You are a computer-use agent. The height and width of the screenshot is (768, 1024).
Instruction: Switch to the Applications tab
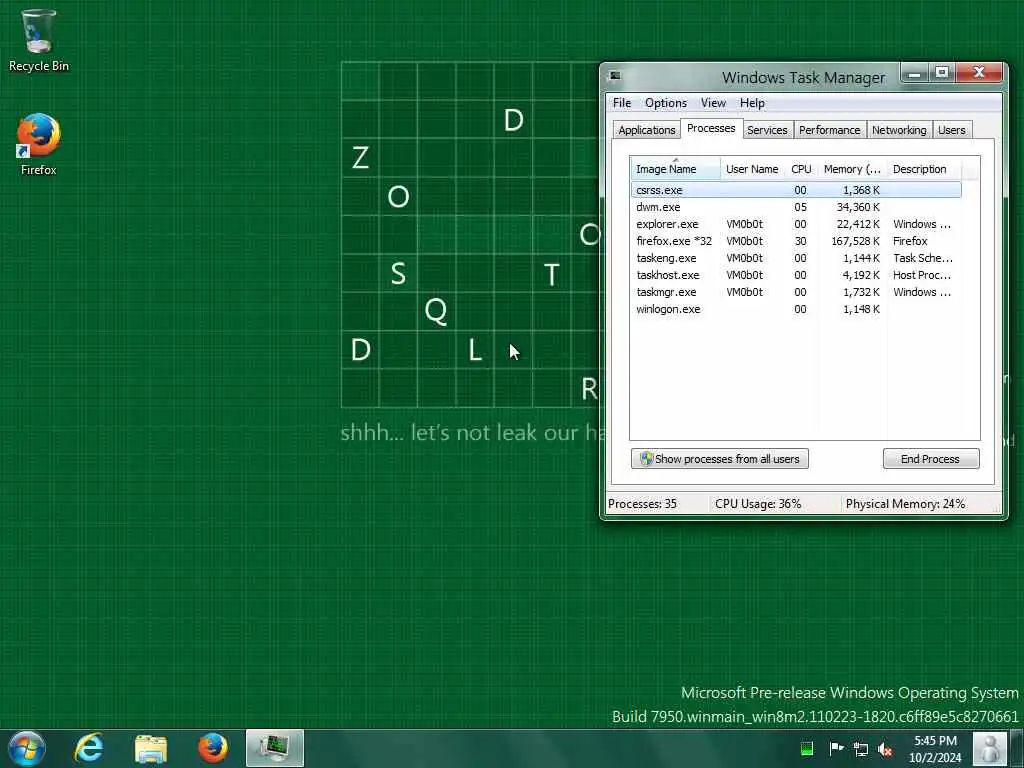click(x=647, y=130)
